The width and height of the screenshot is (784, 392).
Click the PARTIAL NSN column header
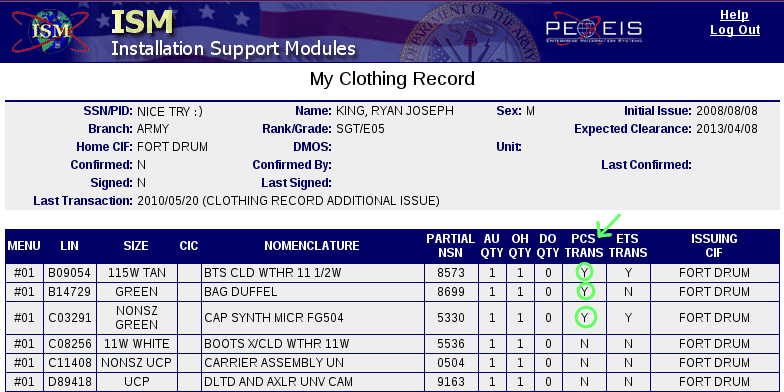click(450, 246)
